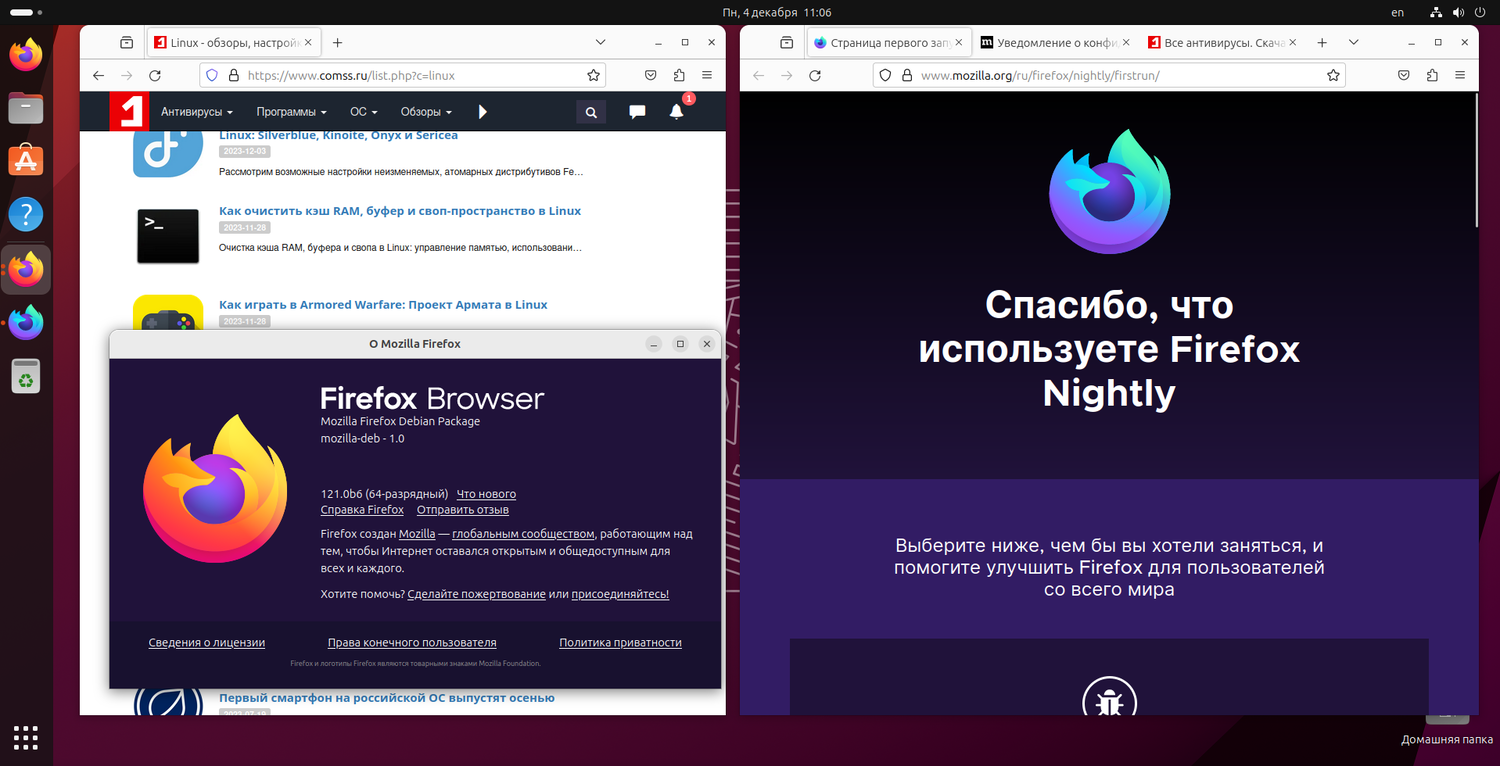Save mozilla.org page to Pocket in Nightly

point(1404,75)
